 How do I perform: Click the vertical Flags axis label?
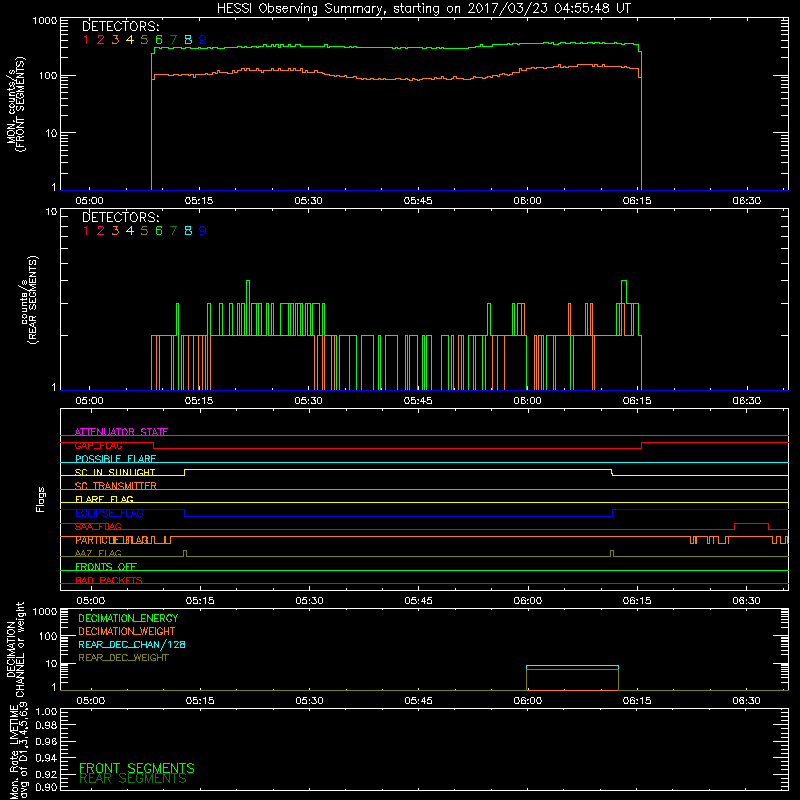[x=41, y=499]
